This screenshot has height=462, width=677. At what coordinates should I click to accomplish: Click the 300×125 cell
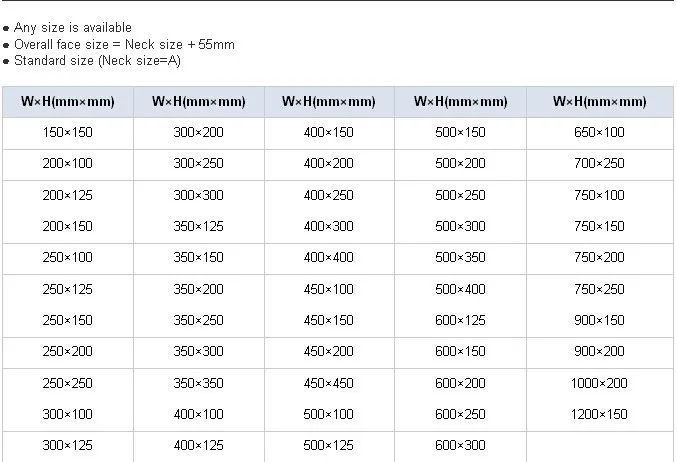pos(67,445)
